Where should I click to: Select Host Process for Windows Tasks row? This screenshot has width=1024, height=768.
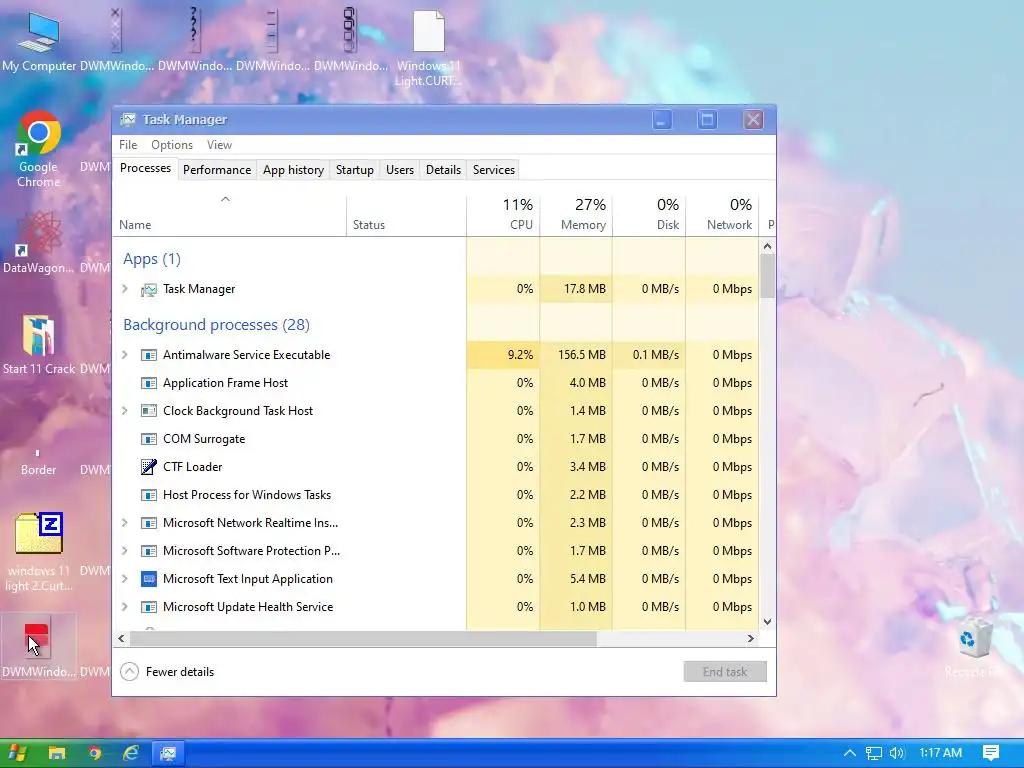(x=436, y=495)
